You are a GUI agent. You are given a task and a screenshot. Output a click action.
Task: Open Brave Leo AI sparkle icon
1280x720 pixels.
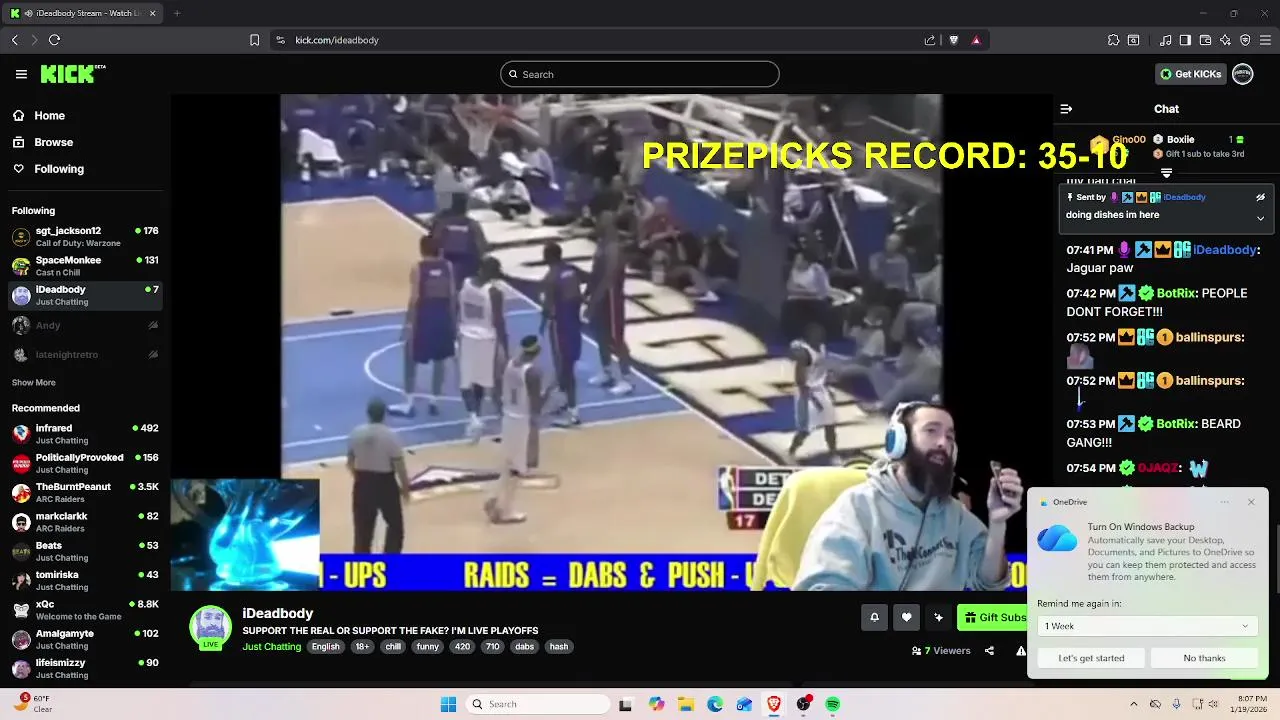tap(1225, 40)
